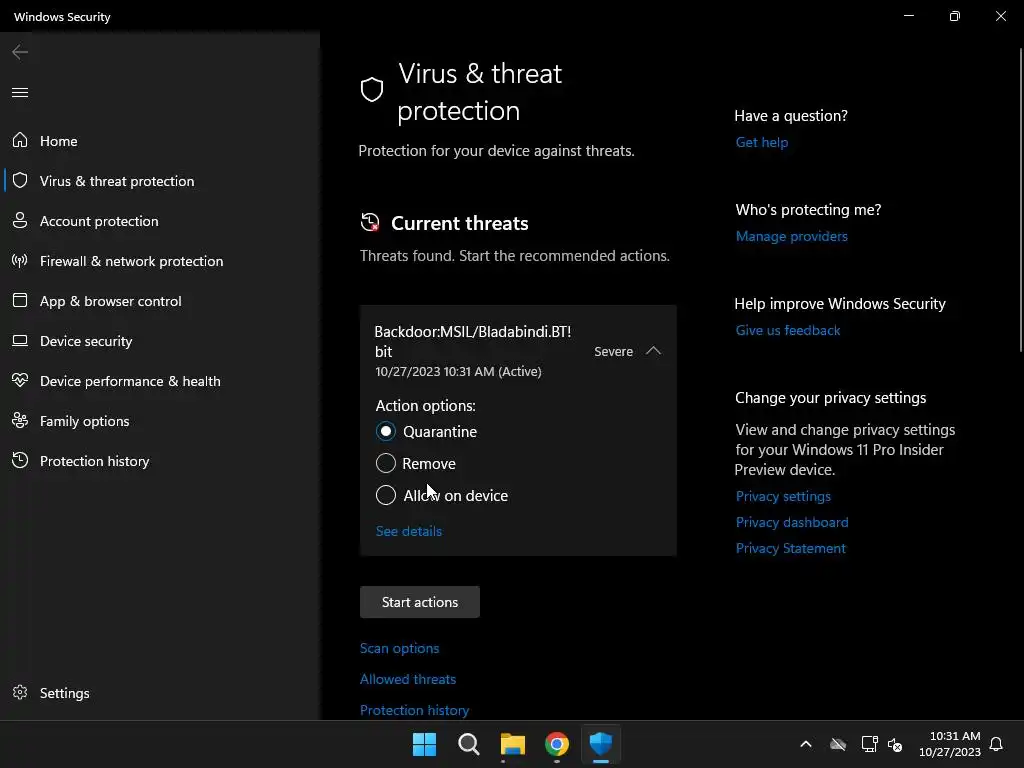The height and width of the screenshot is (768, 1024).
Task: Click the 10/27/2023 10:31 AM (Active) text
Action: 458,372
